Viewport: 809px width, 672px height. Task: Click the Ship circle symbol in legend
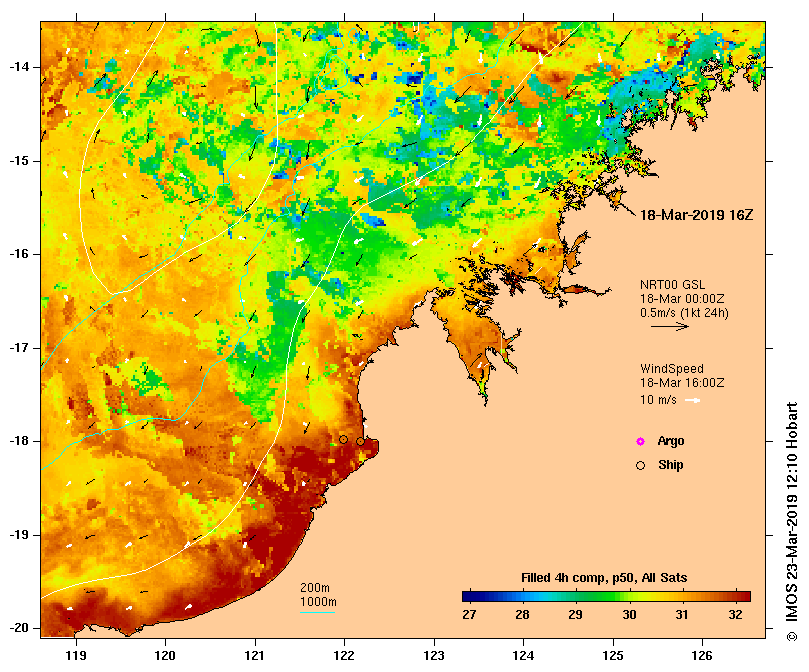(x=640, y=466)
